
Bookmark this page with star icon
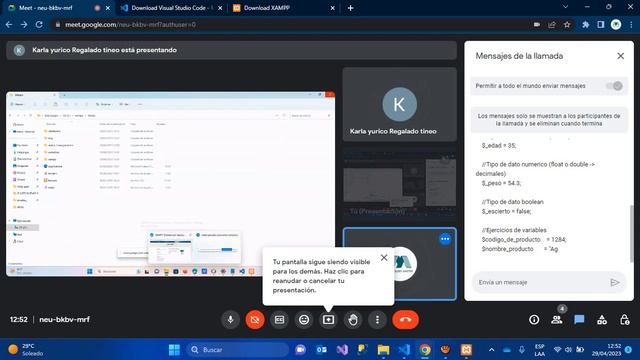coord(567,24)
